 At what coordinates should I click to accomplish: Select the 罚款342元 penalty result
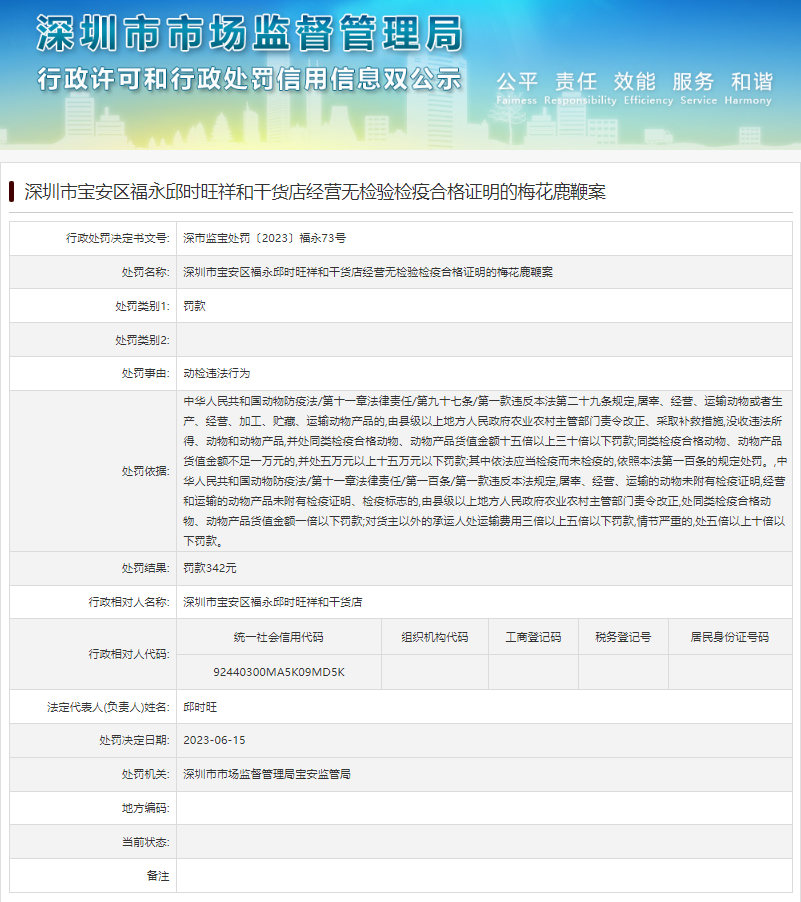click(210, 568)
